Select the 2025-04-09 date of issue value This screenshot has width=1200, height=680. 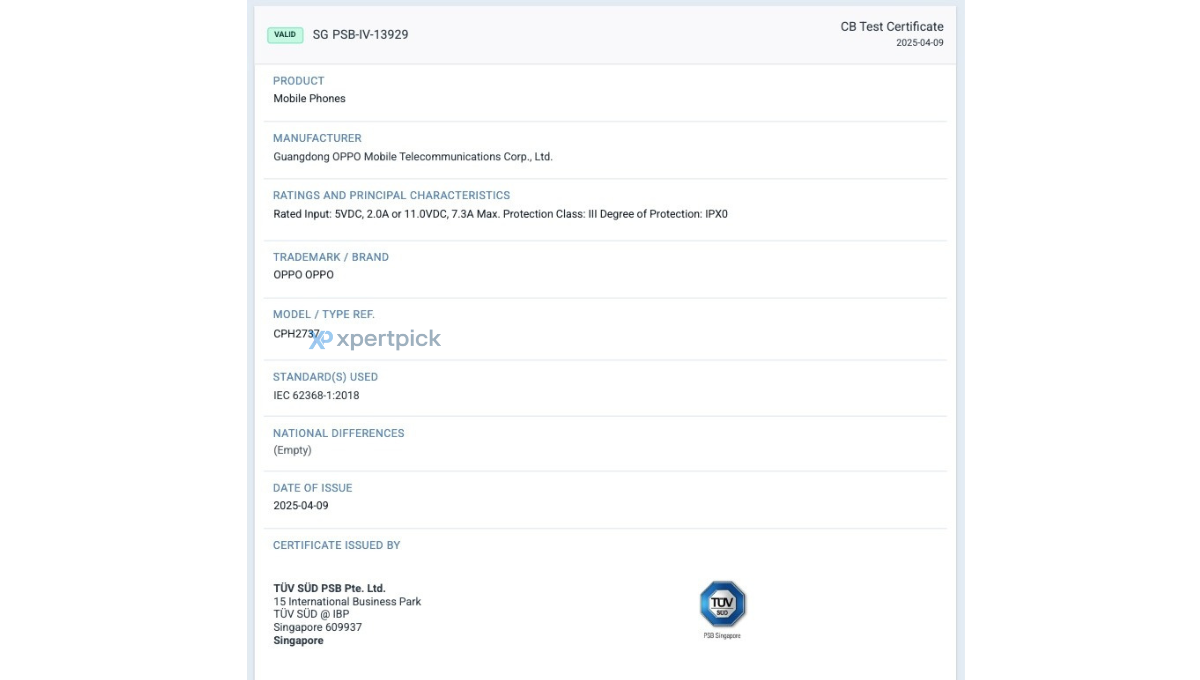(x=301, y=506)
